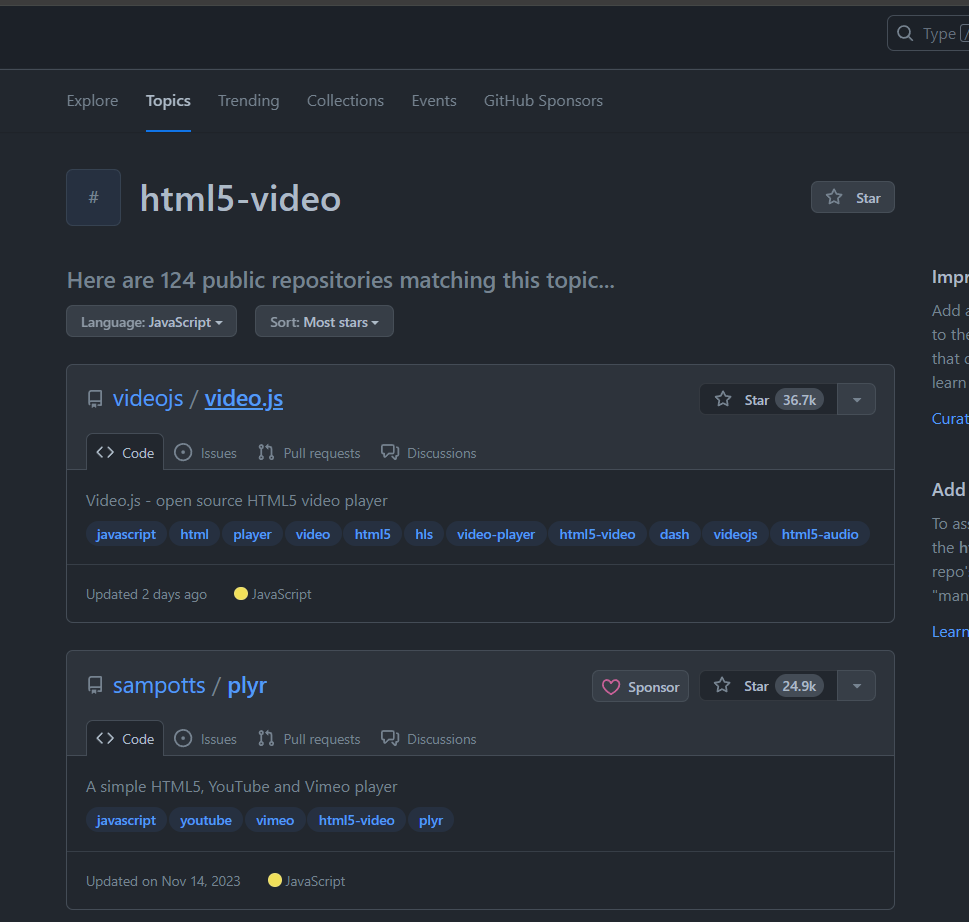
Task: Open the video.js repository link
Action: (x=243, y=399)
